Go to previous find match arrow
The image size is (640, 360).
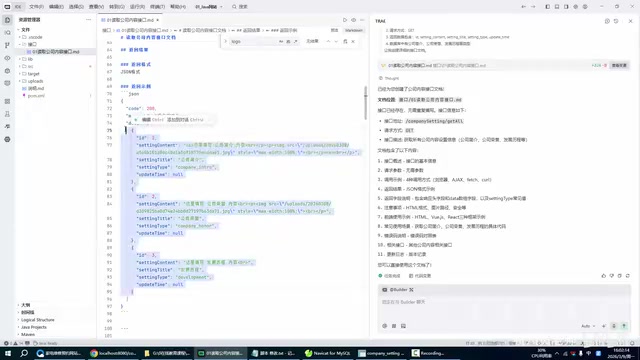pyautogui.click(x=328, y=41)
